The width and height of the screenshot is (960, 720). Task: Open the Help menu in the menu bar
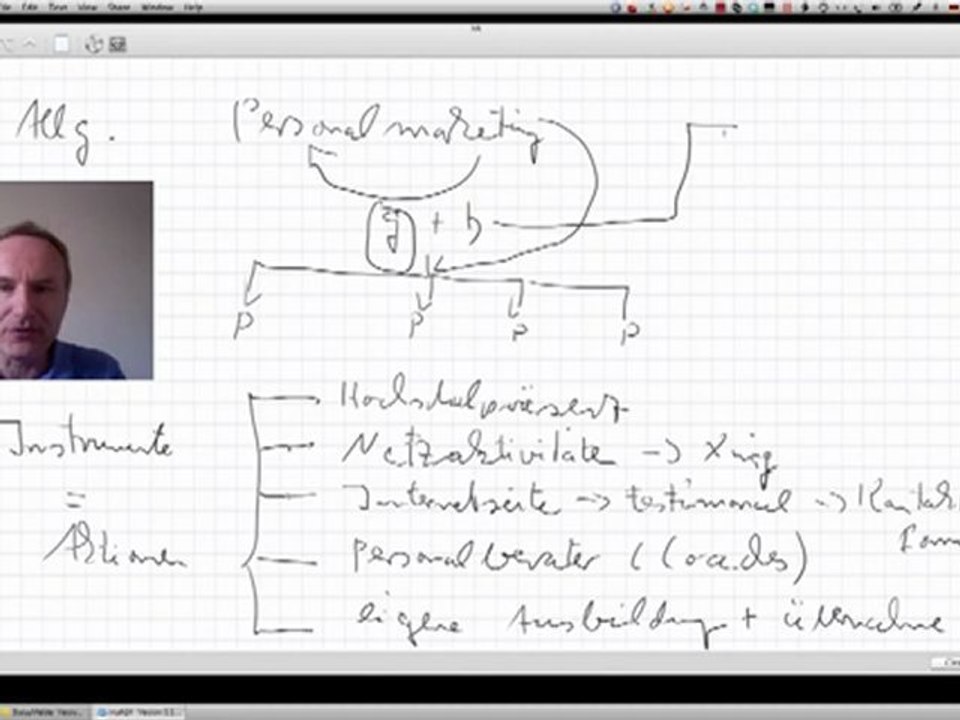[x=193, y=7]
